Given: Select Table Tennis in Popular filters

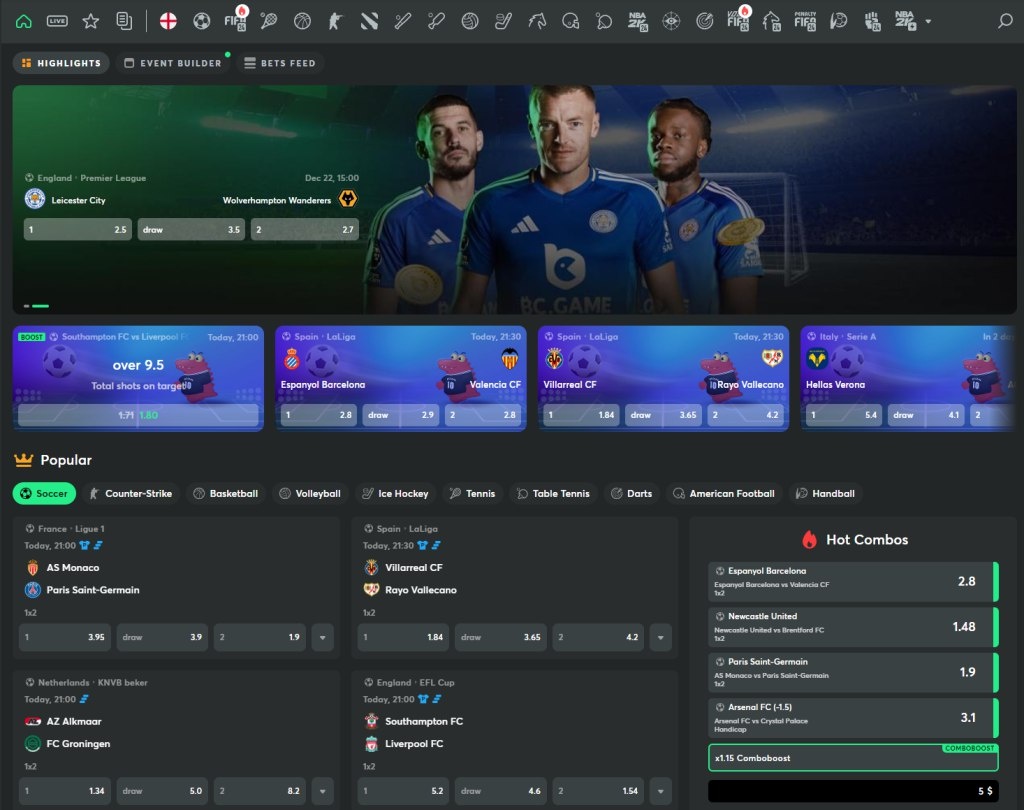Looking at the screenshot, I should coord(554,493).
